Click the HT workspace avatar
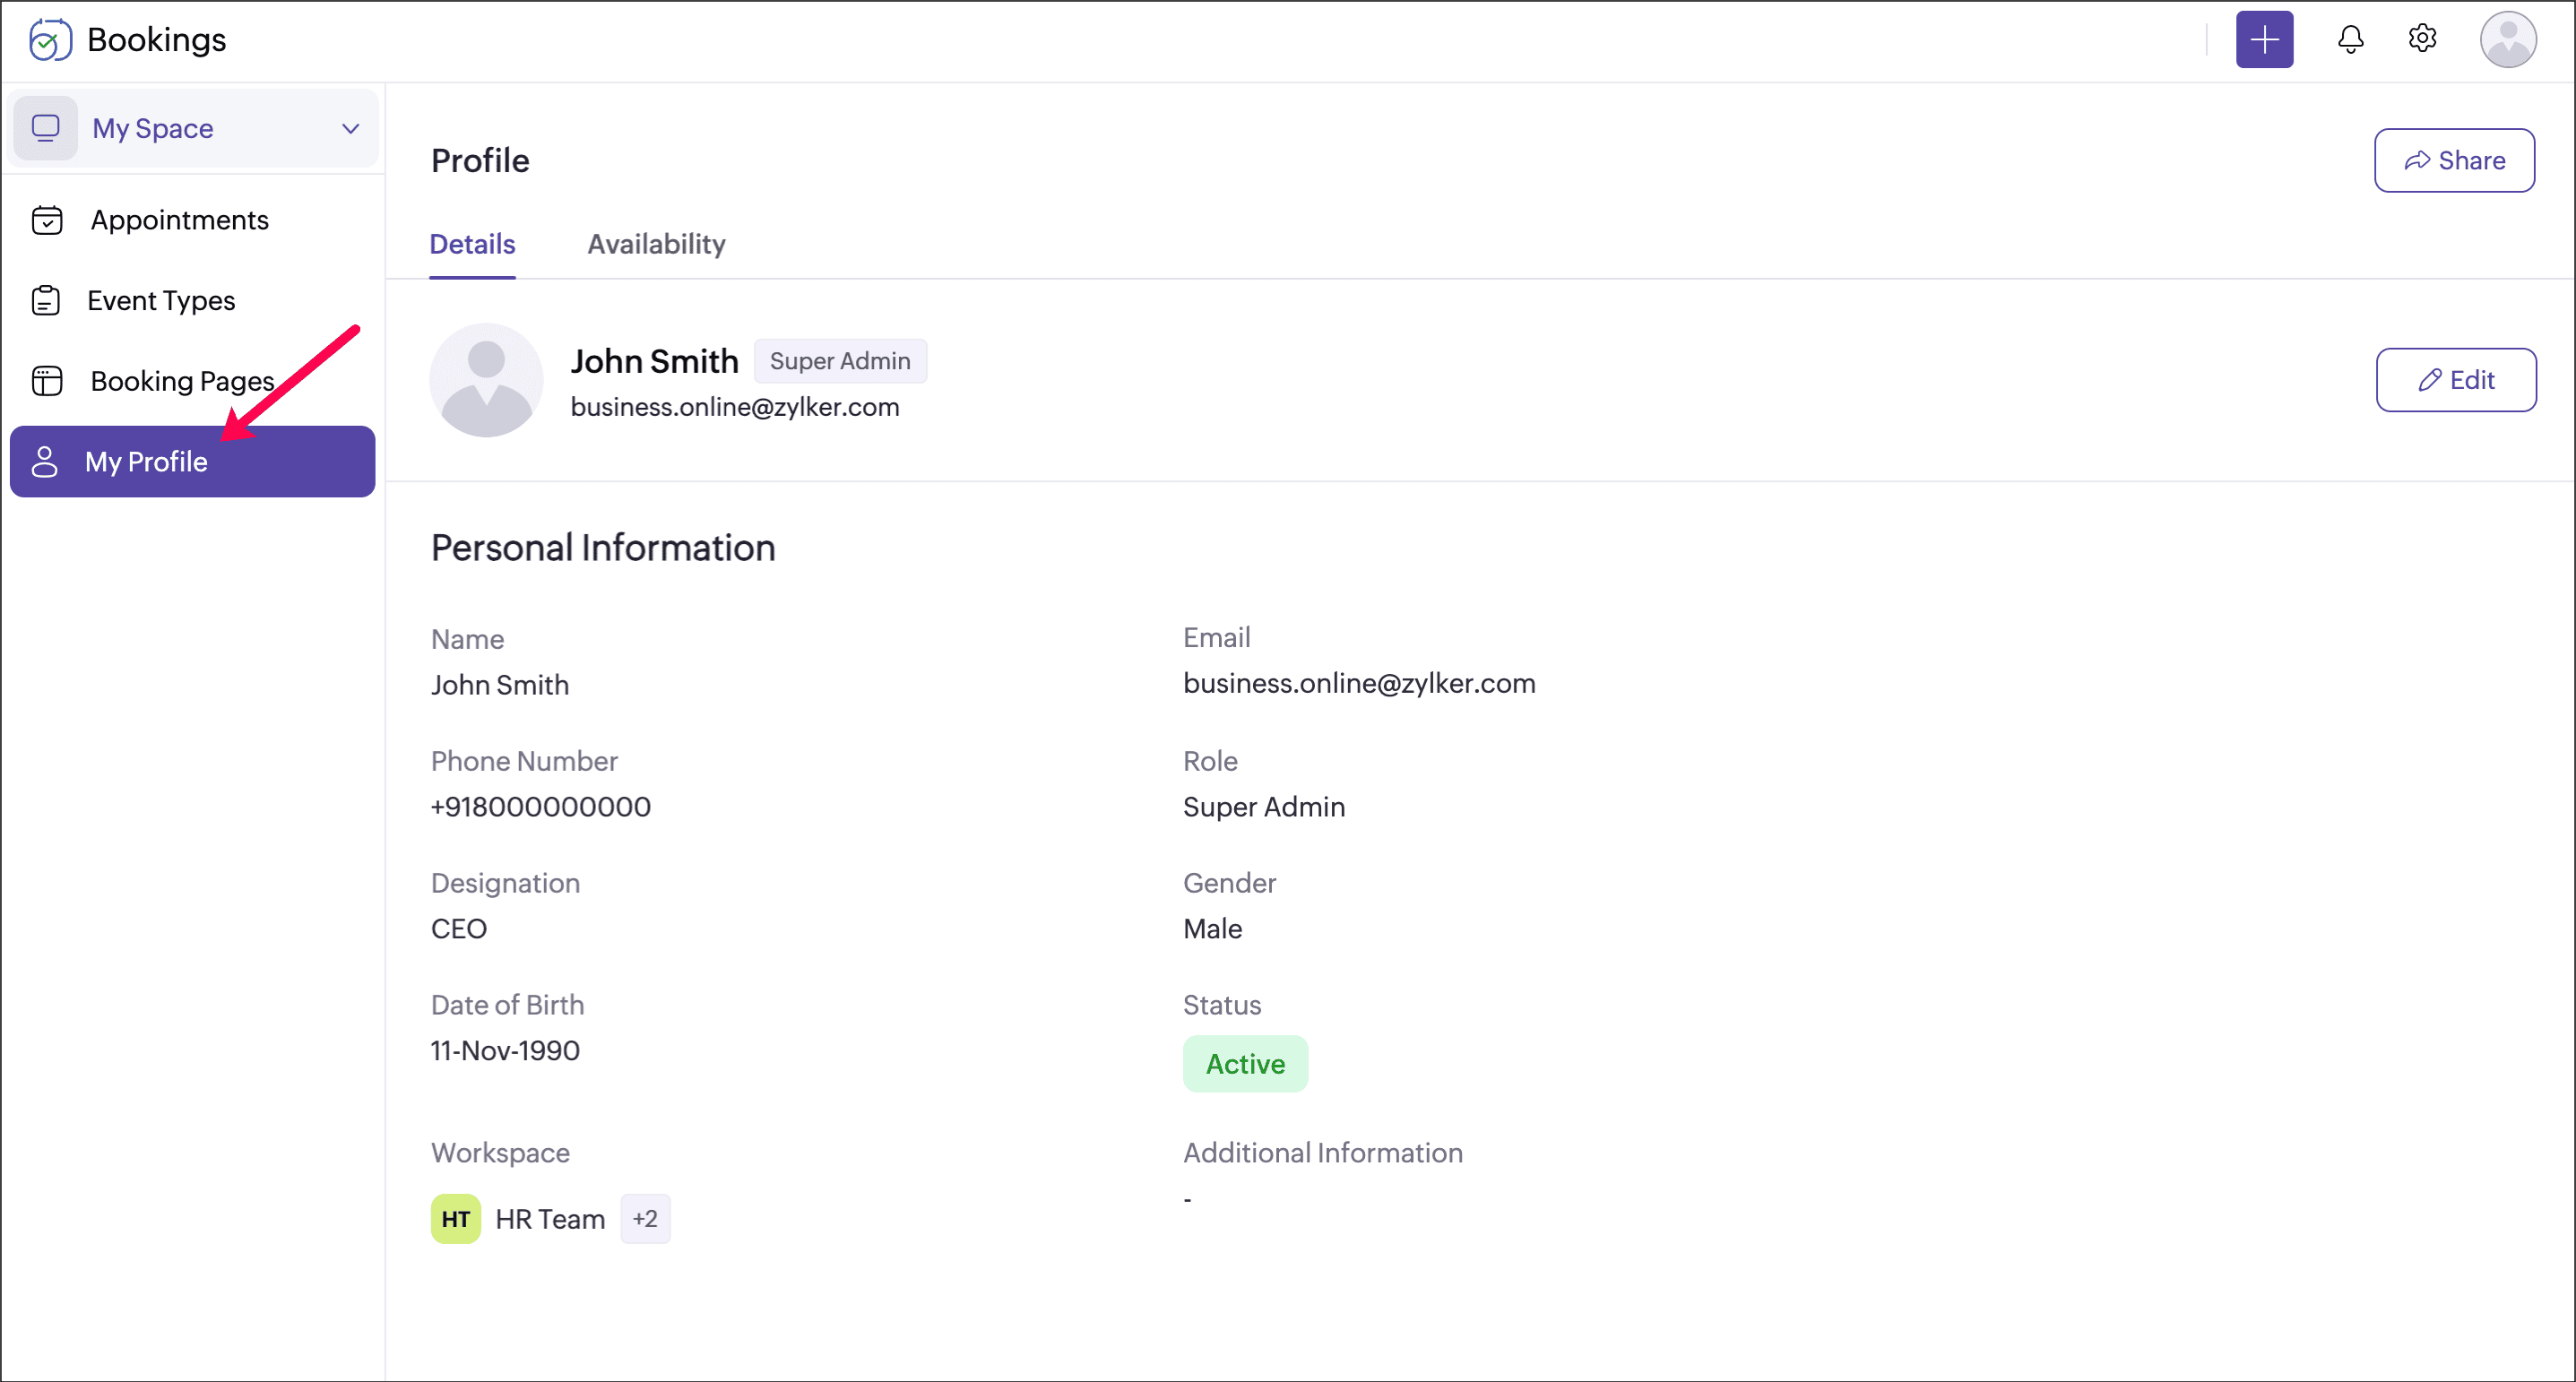 click(455, 1219)
